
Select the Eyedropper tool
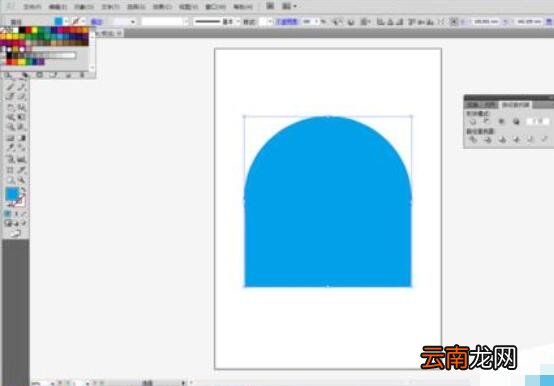[11, 148]
